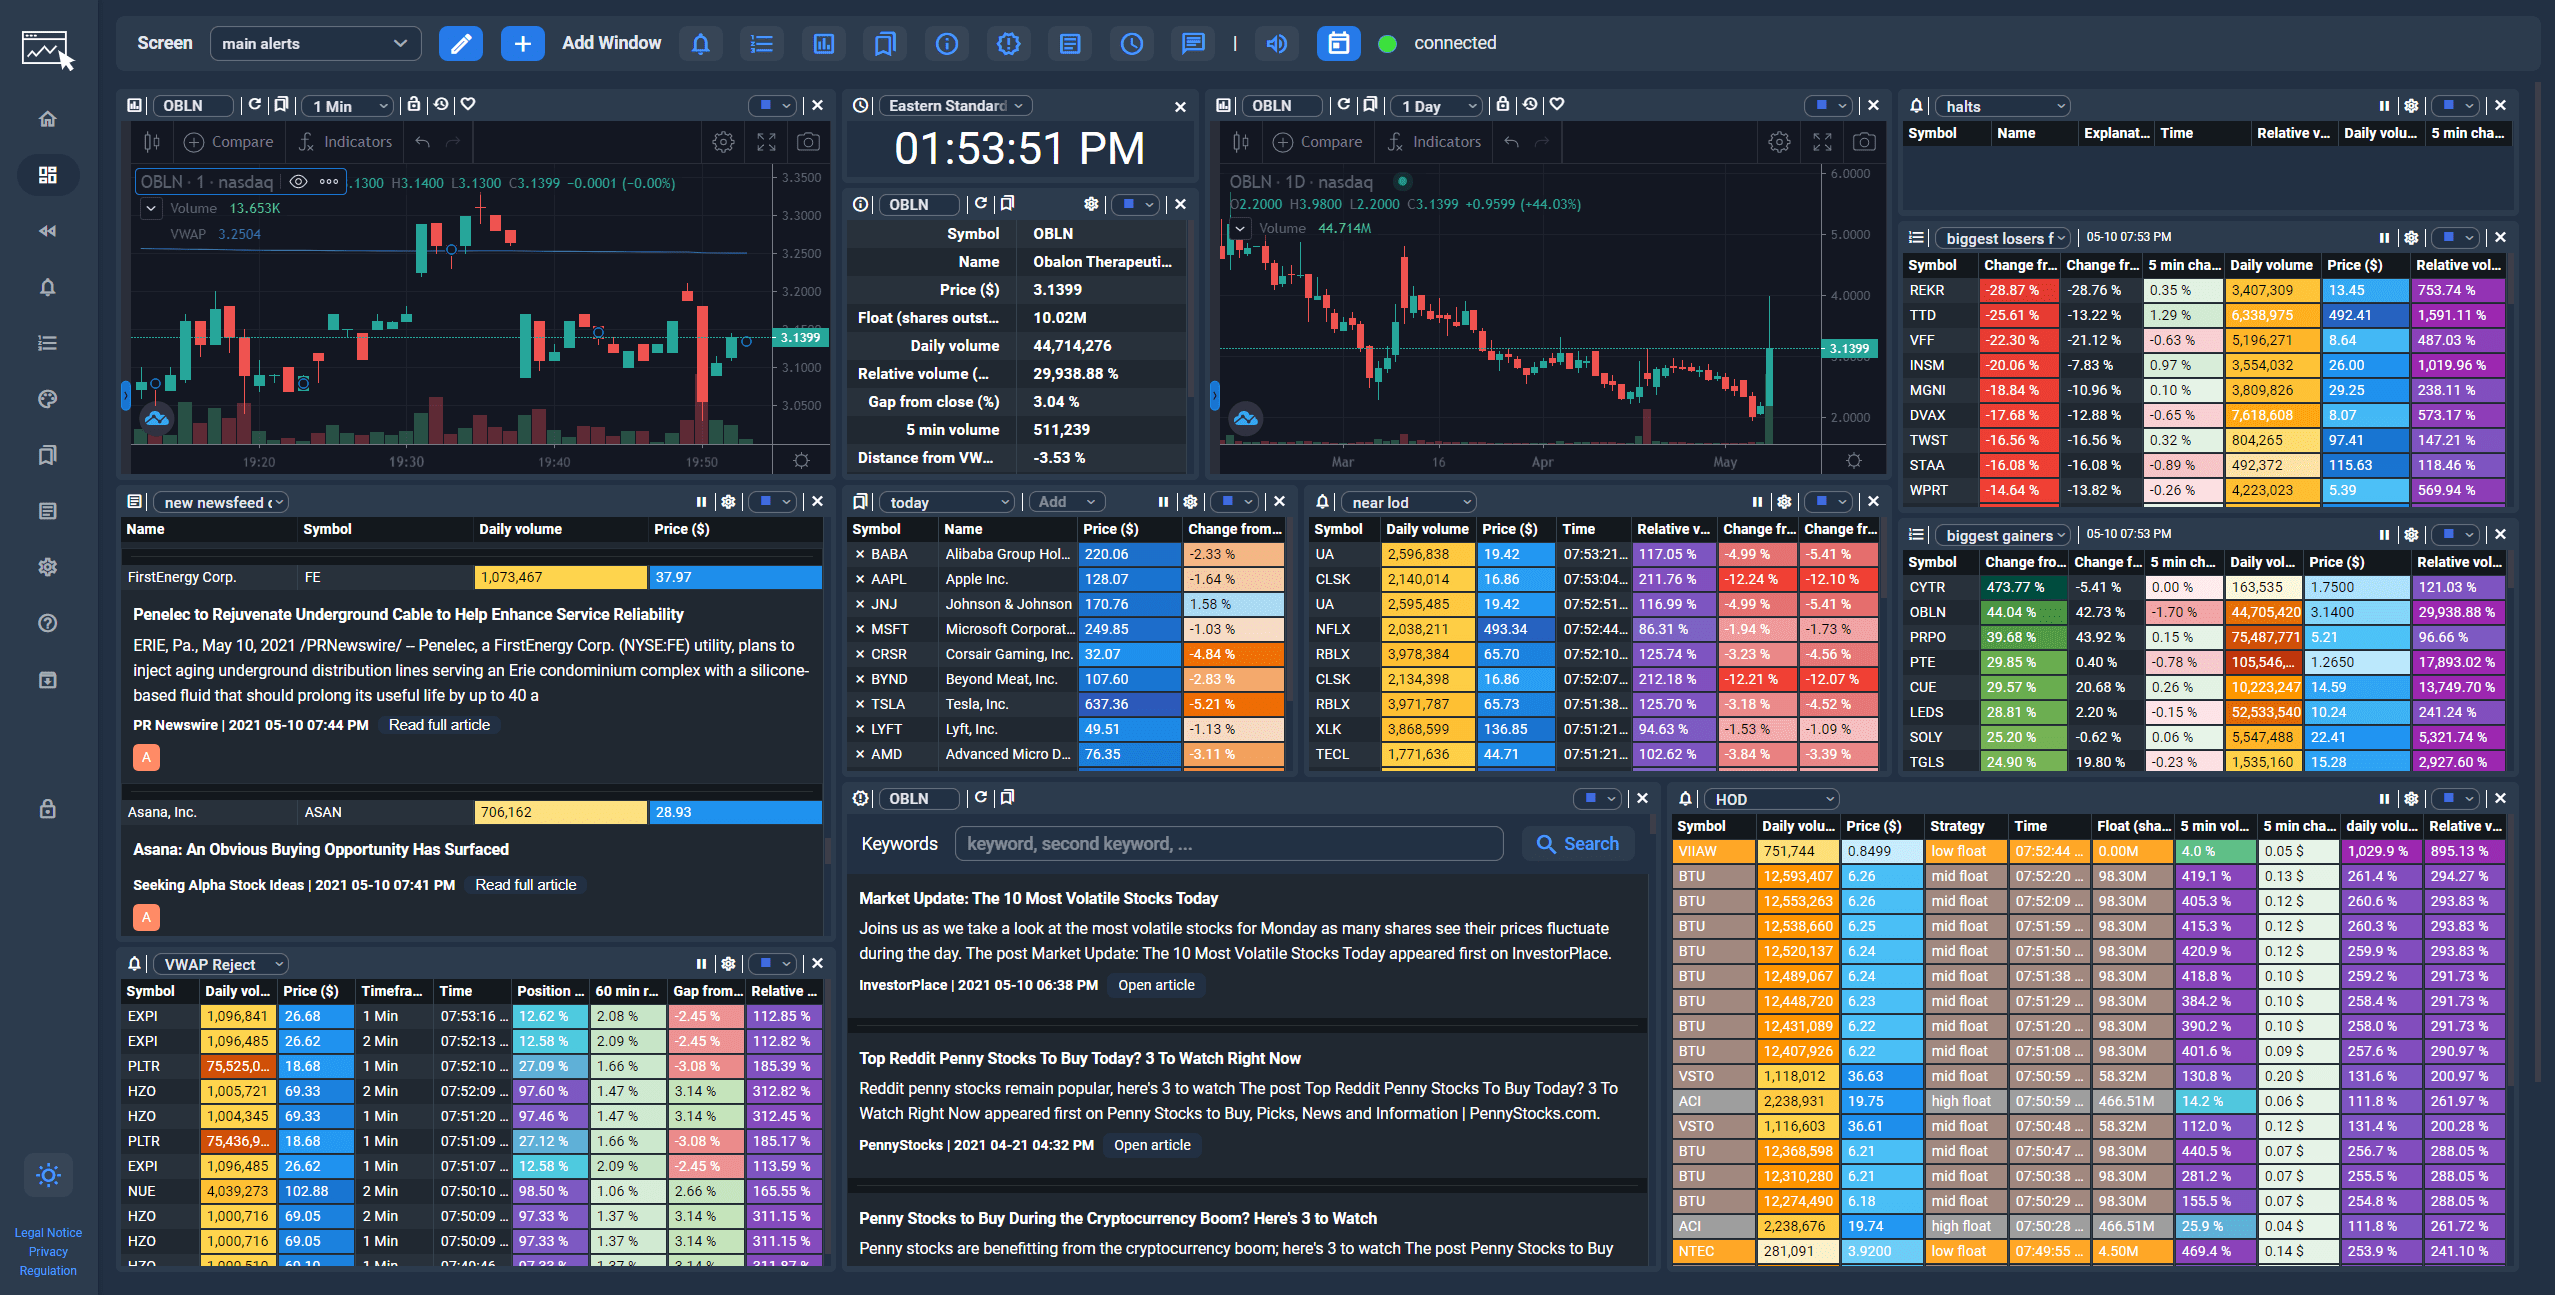Click the info icon in the top toolbar
This screenshot has width=2555, height=1295.
point(946,43)
